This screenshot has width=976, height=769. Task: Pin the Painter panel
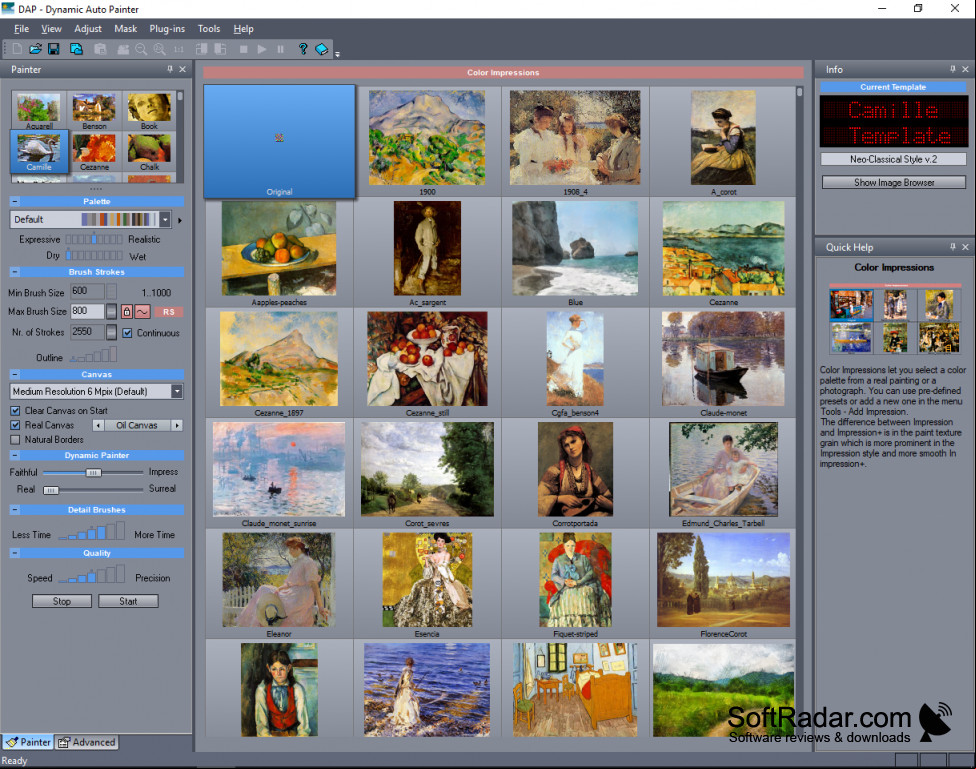(x=170, y=69)
